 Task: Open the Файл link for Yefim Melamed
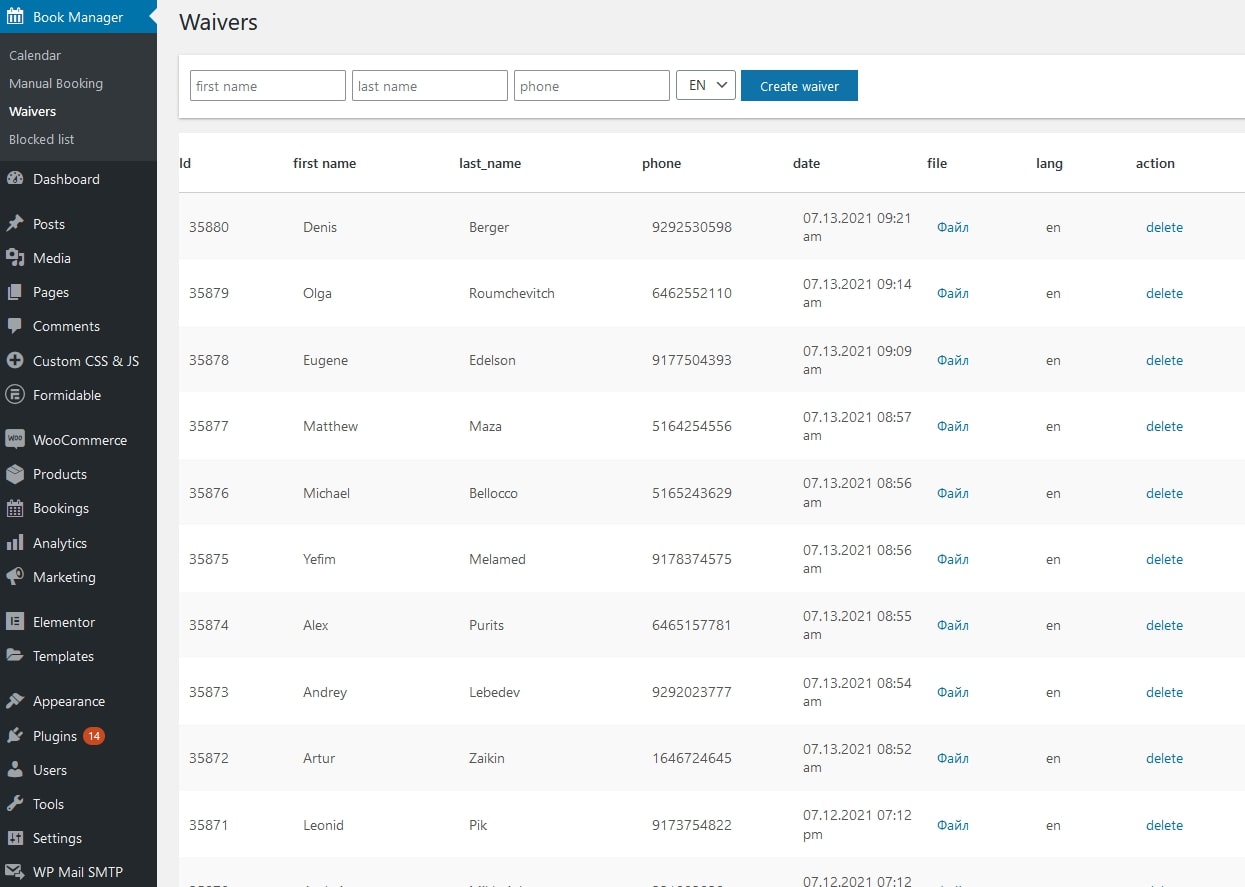click(x=953, y=559)
